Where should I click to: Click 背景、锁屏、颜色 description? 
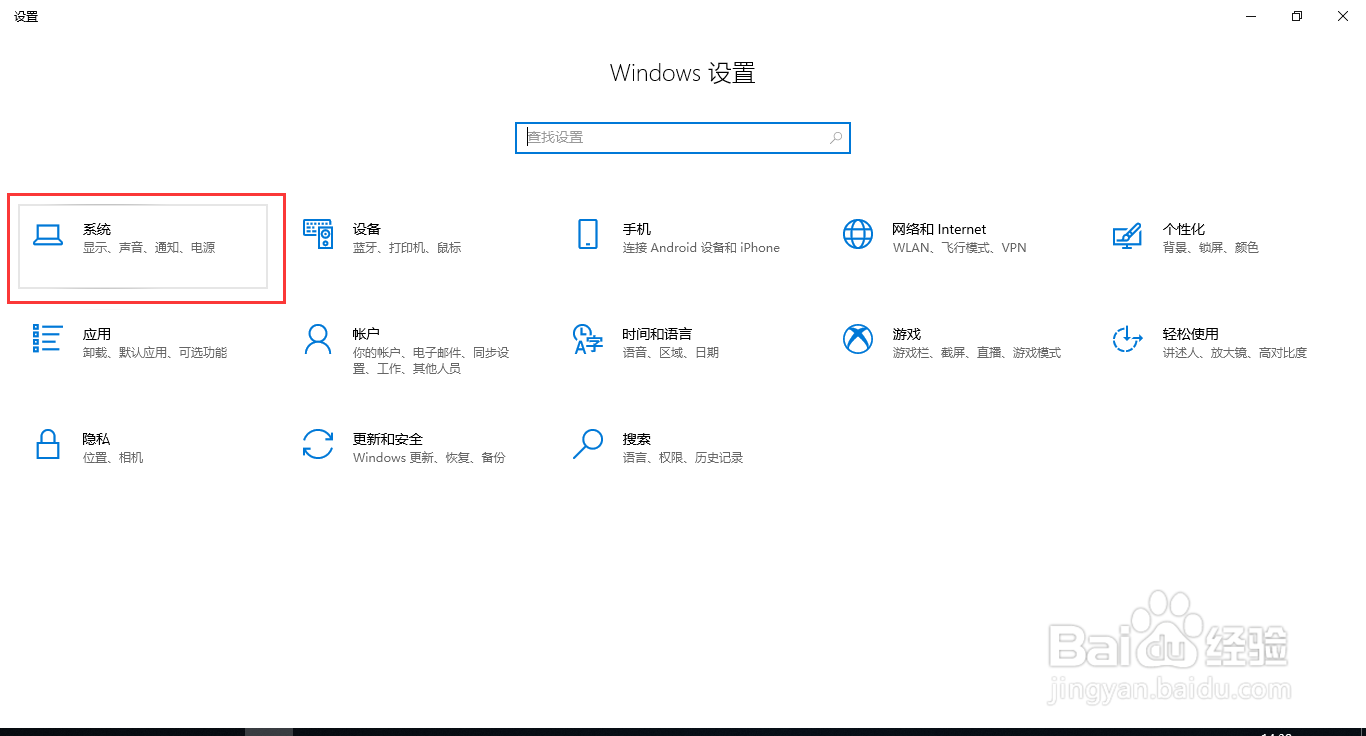pyautogui.click(x=1211, y=248)
